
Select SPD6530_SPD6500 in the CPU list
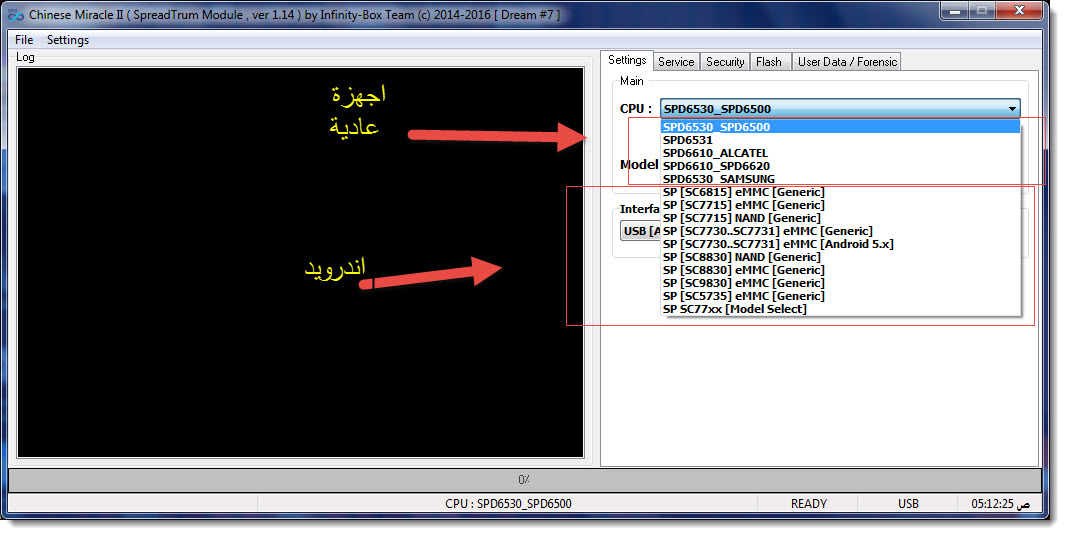coord(840,127)
